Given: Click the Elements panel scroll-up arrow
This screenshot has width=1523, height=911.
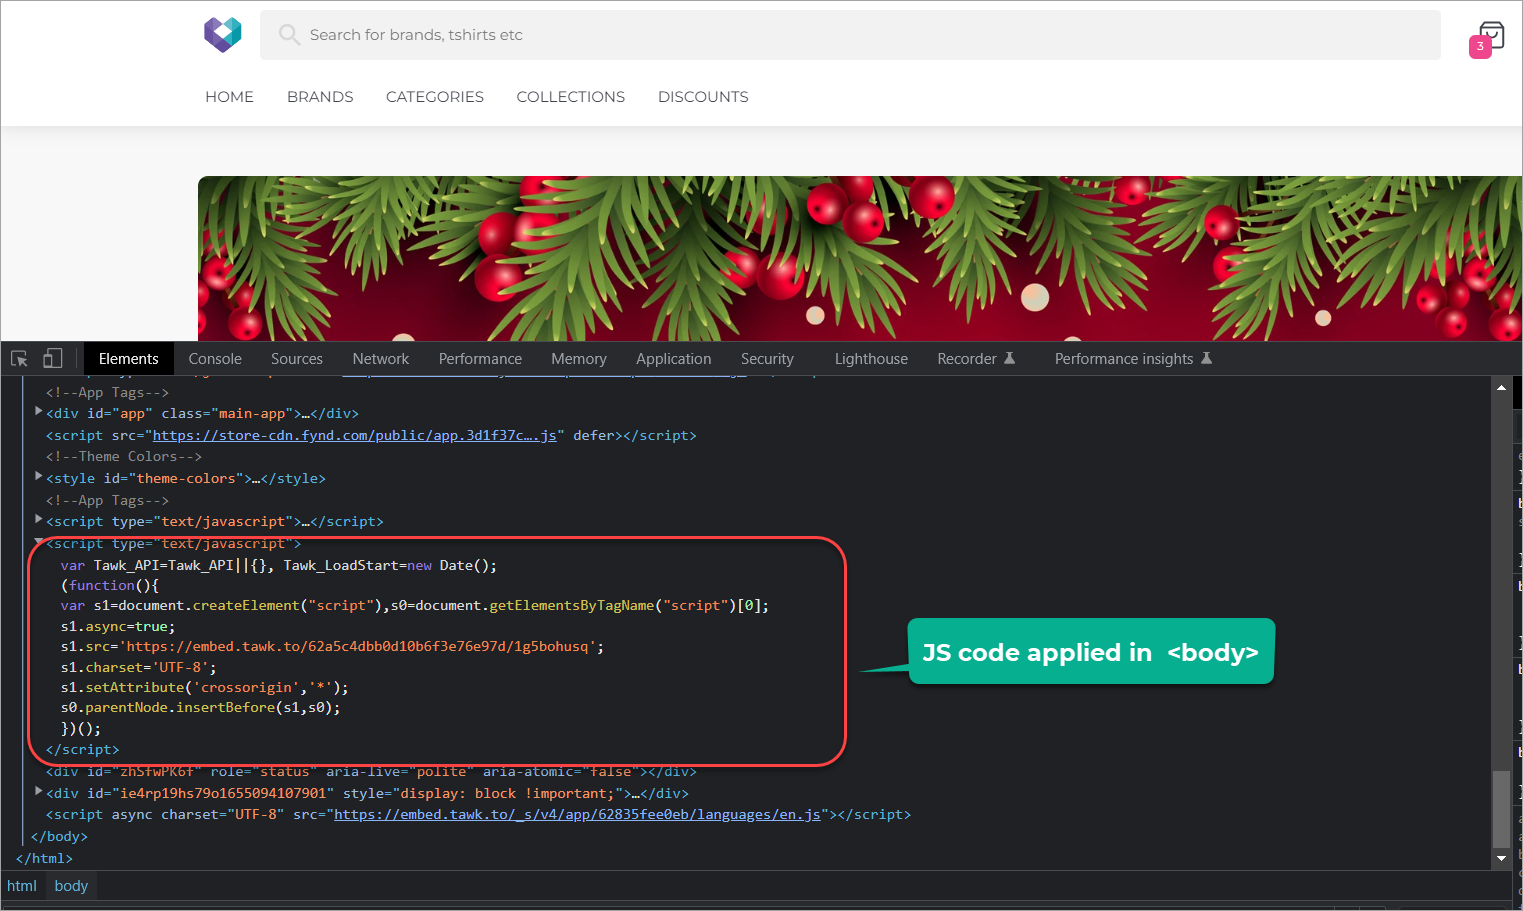Looking at the screenshot, I should pos(1501,387).
